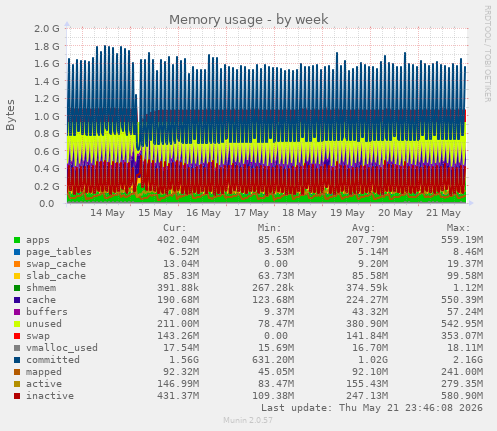Click the '15 May' x-axis label

[x=155, y=213]
